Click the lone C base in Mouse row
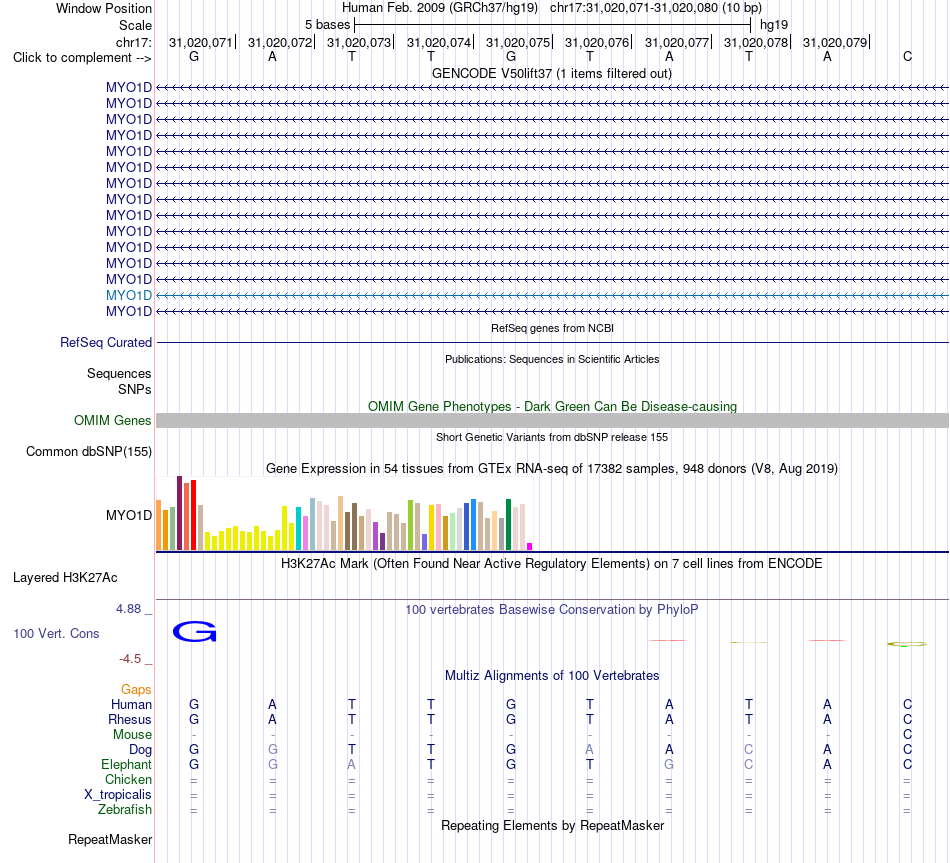950x863 pixels. click(x=907, y=735)
